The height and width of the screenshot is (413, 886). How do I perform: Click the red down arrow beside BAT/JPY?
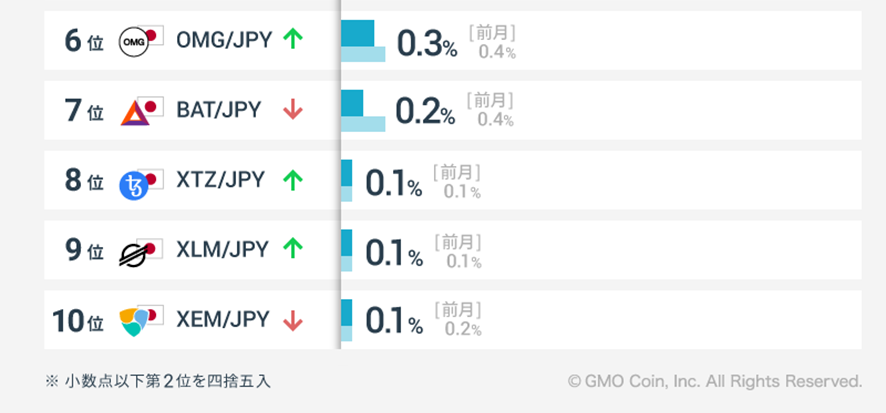coord(292,110)
